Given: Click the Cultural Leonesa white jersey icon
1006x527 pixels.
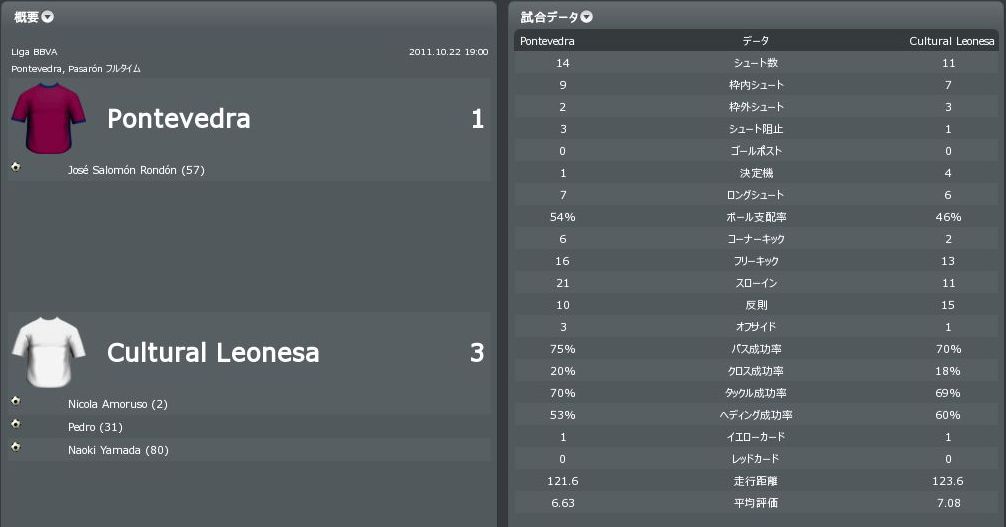Looking at the screenshot, I should [x=42, y=352].
